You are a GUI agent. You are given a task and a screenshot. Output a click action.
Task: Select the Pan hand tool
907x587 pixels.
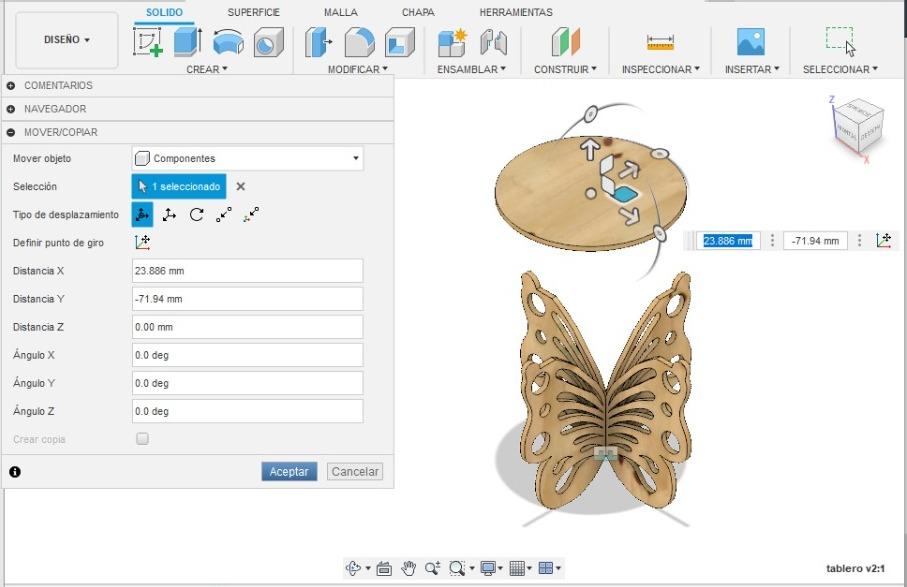click(409, 568)
